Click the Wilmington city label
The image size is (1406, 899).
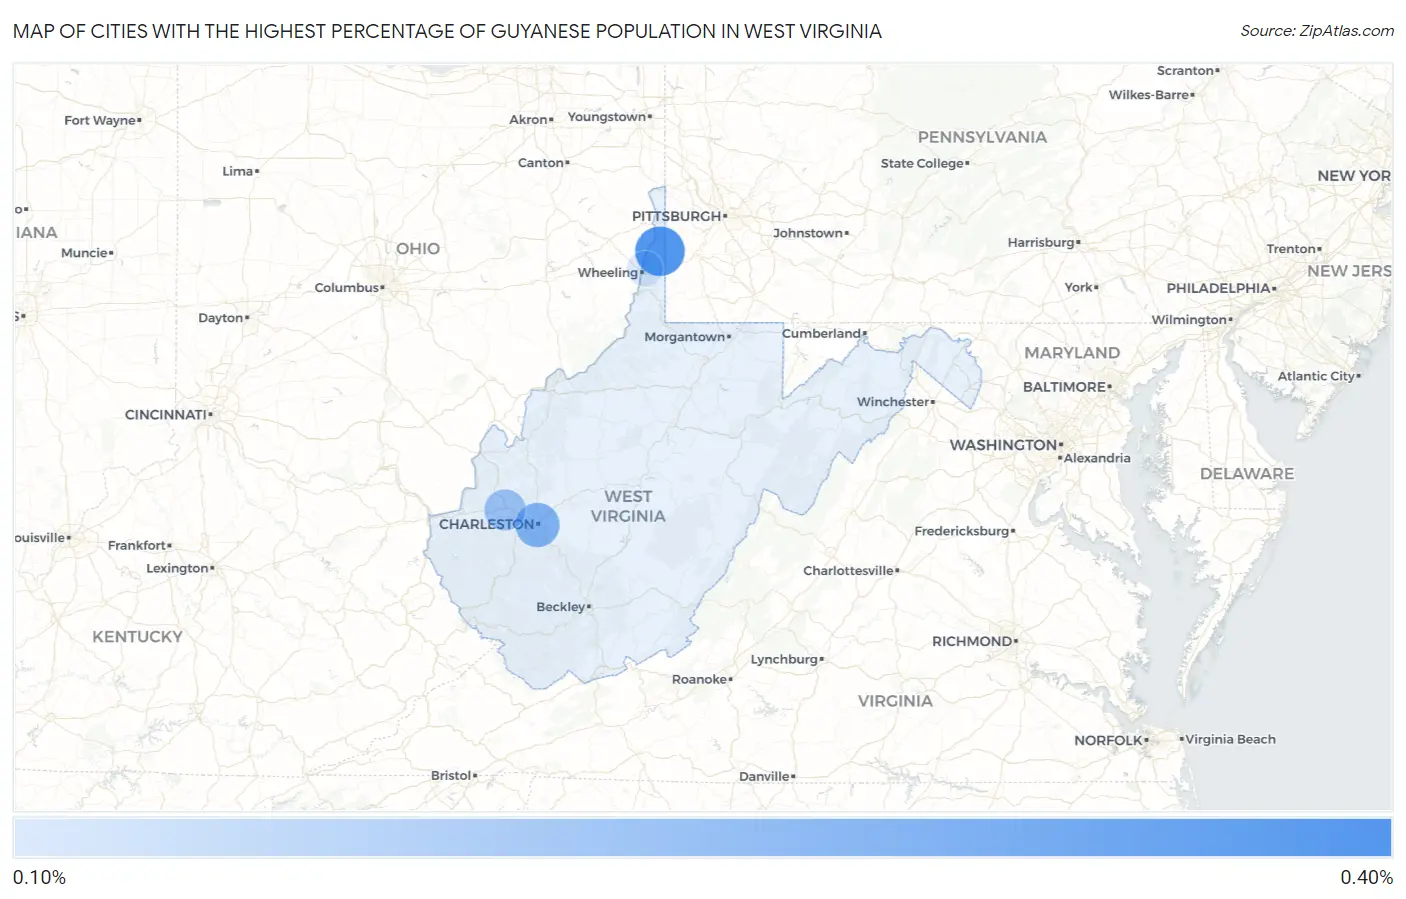(1189, 320)
